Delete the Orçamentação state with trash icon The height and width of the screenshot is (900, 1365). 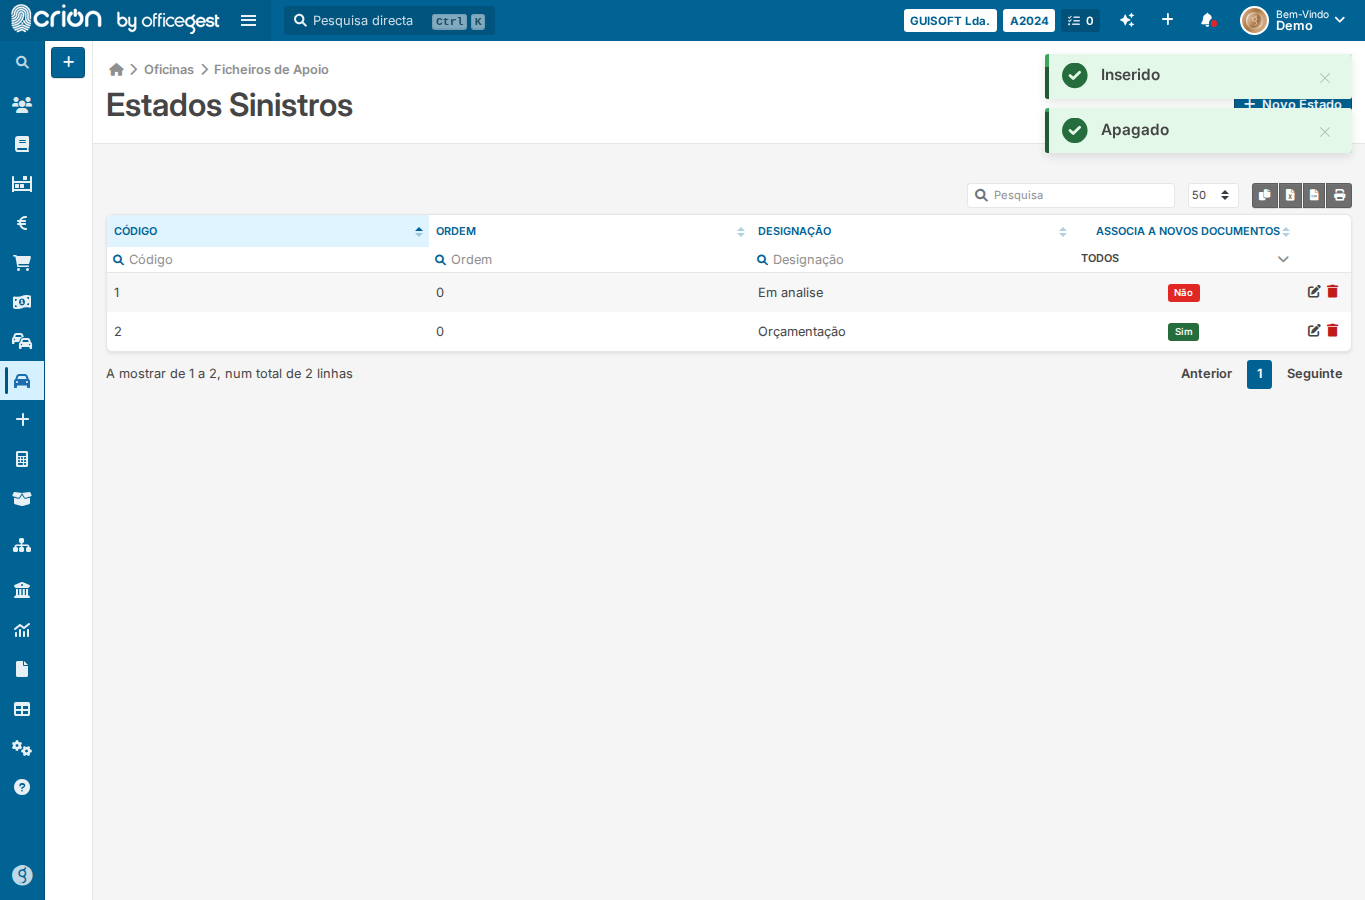click(1332, 330)
